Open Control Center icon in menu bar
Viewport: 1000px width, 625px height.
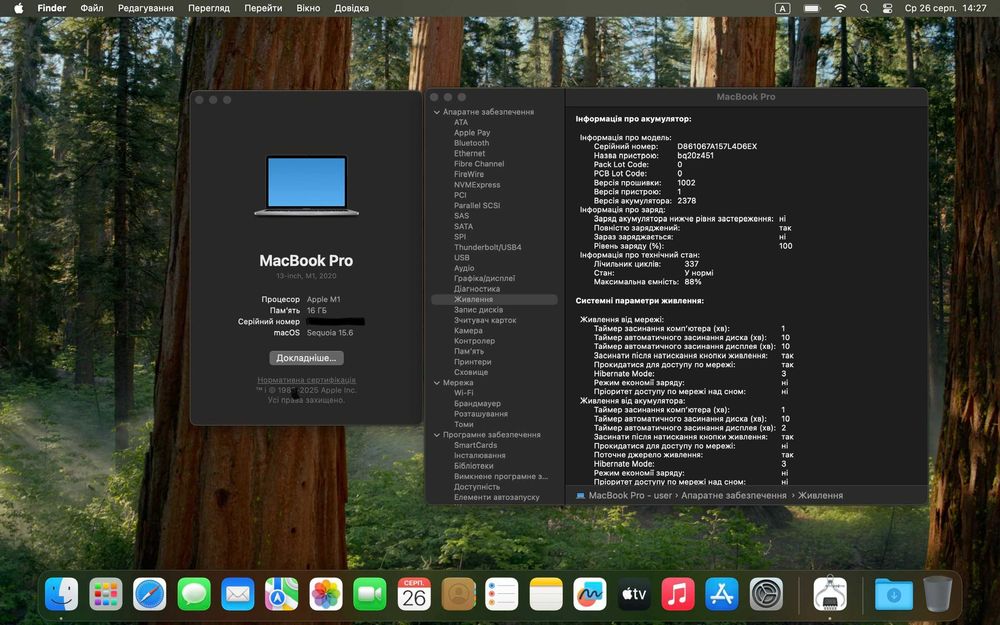[x=887, y=8]
